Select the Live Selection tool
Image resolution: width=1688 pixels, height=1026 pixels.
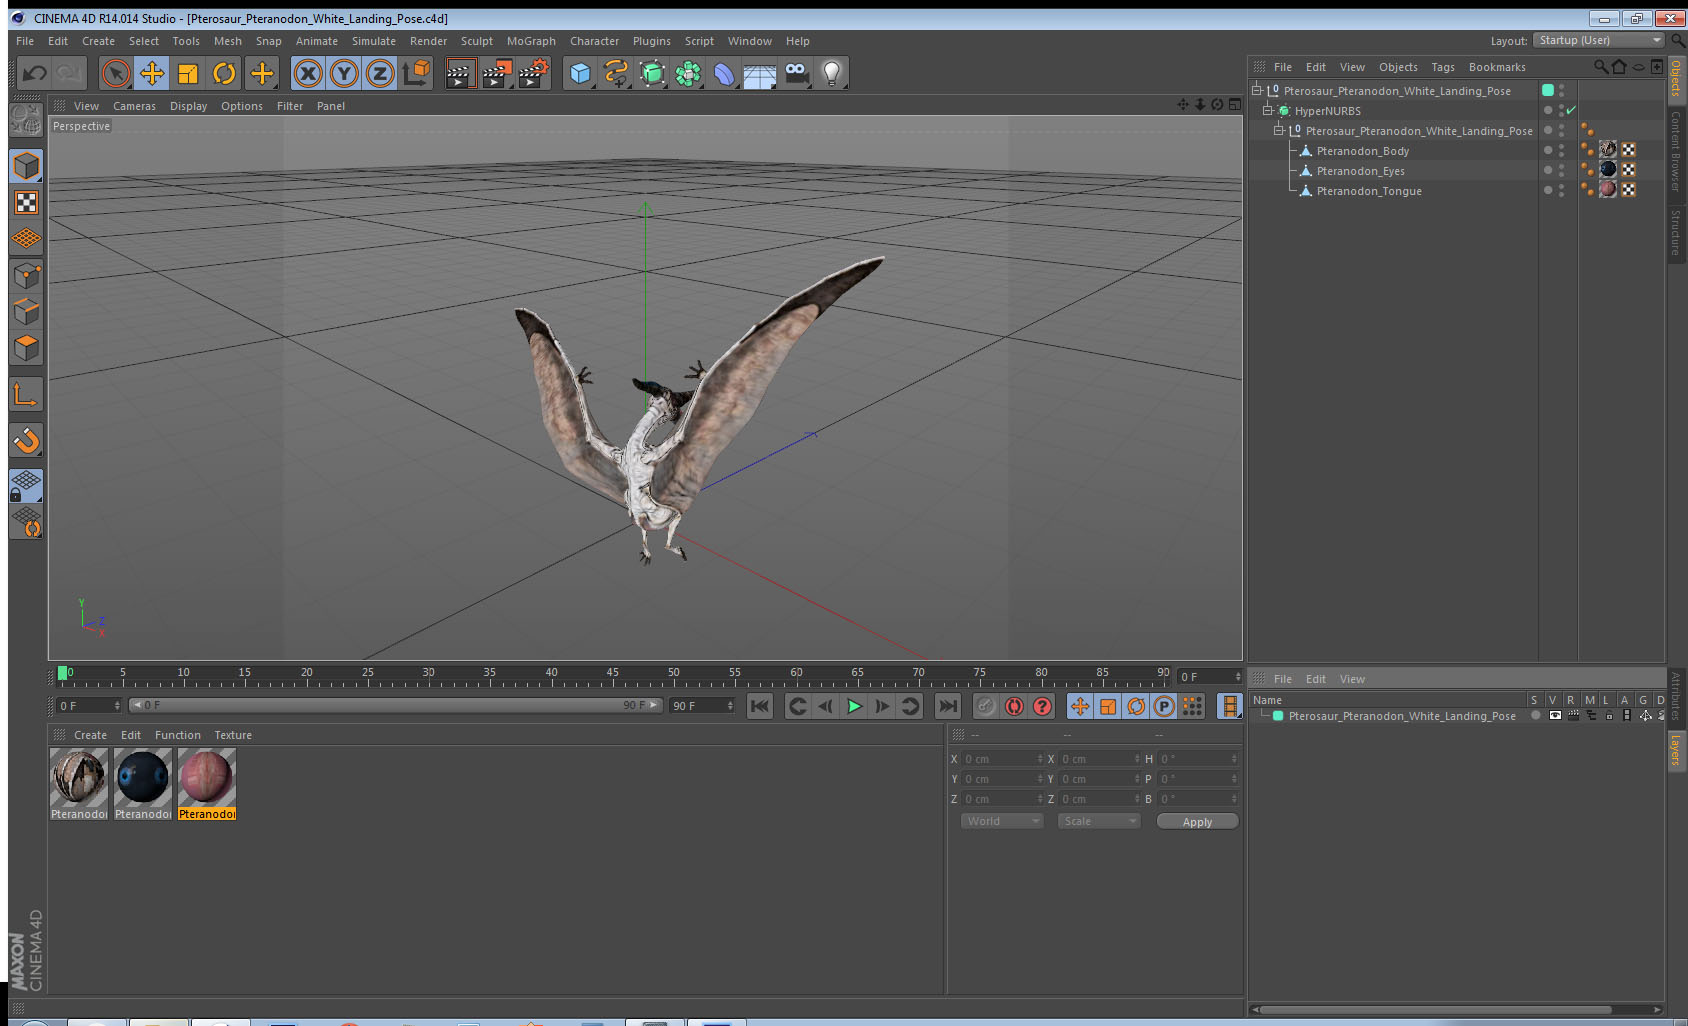click(x=116, y=73)
